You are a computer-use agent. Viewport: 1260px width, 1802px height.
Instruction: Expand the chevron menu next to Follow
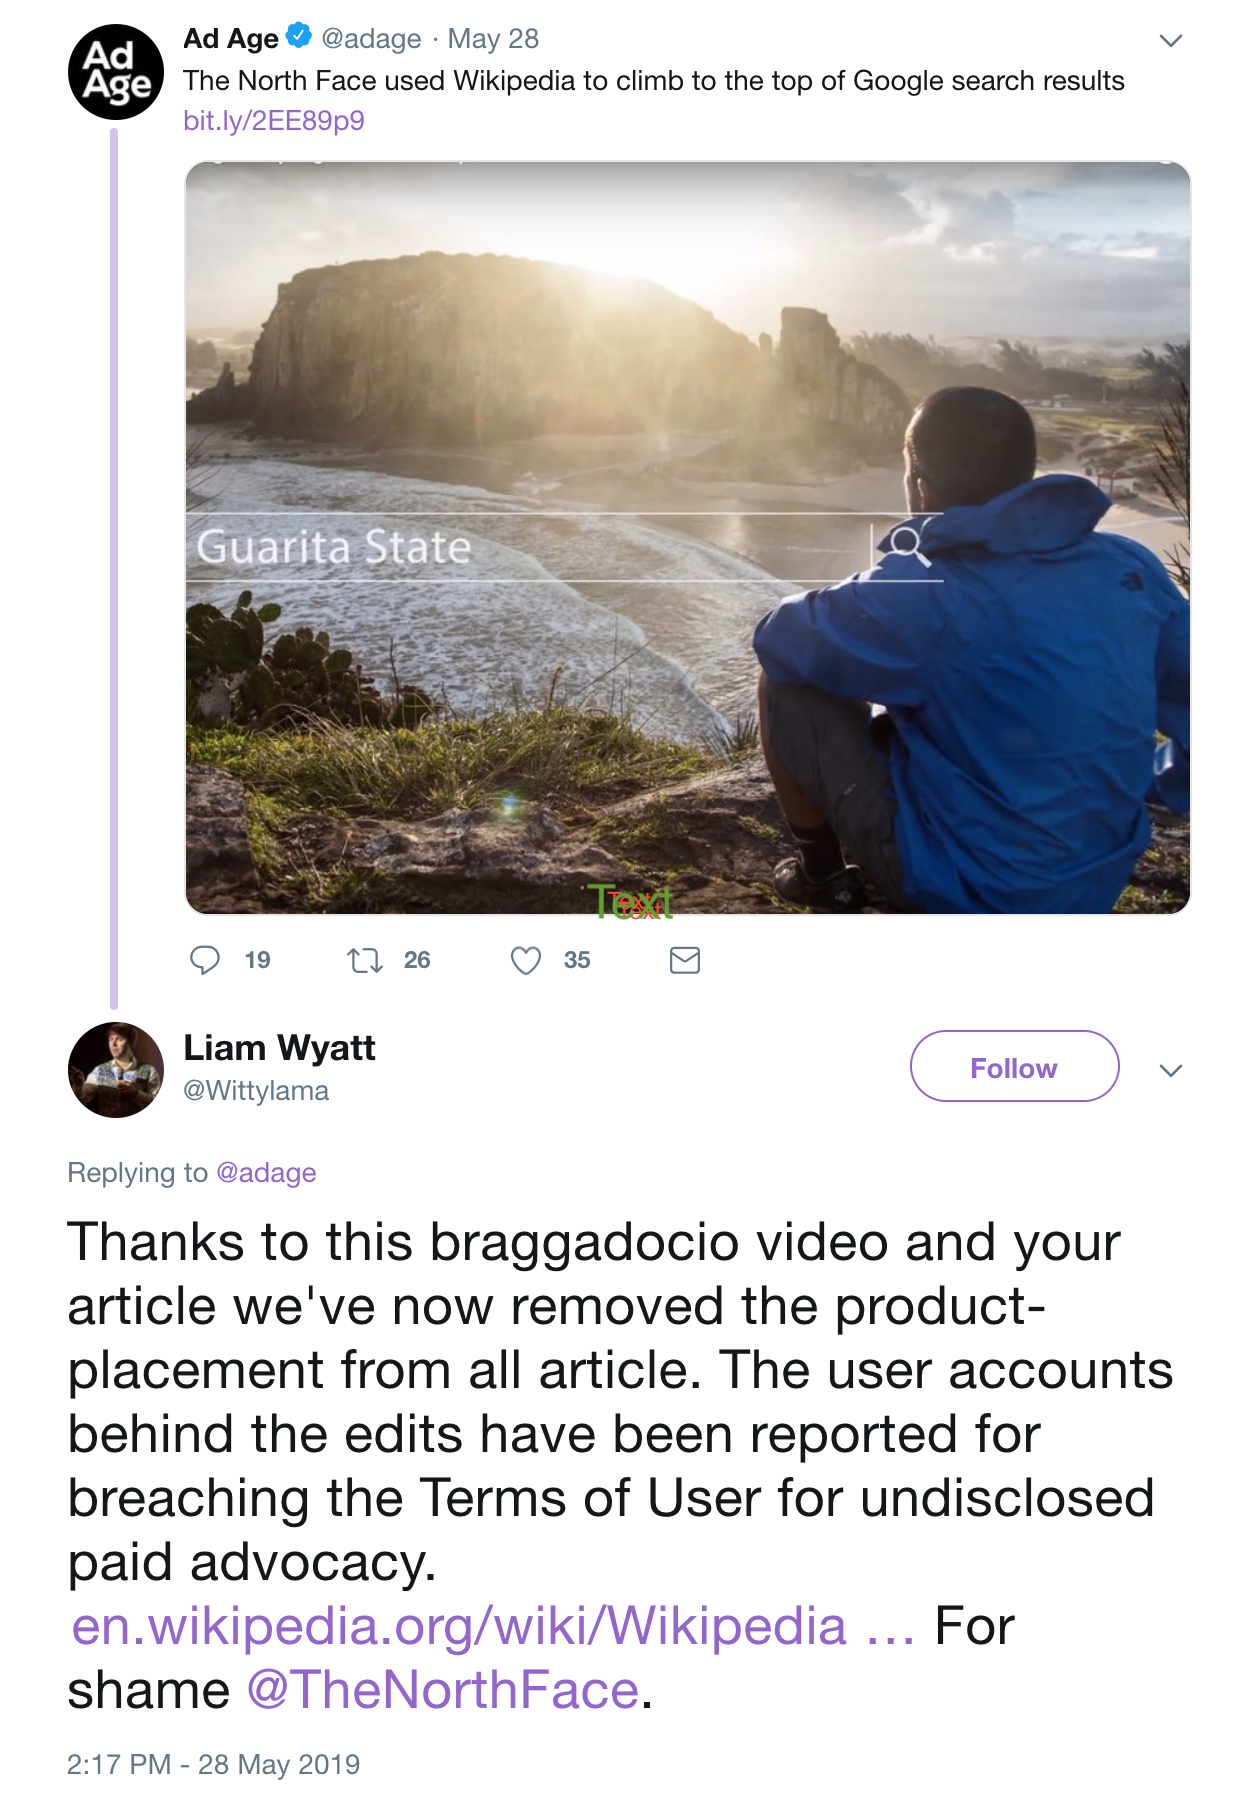1171,1070
